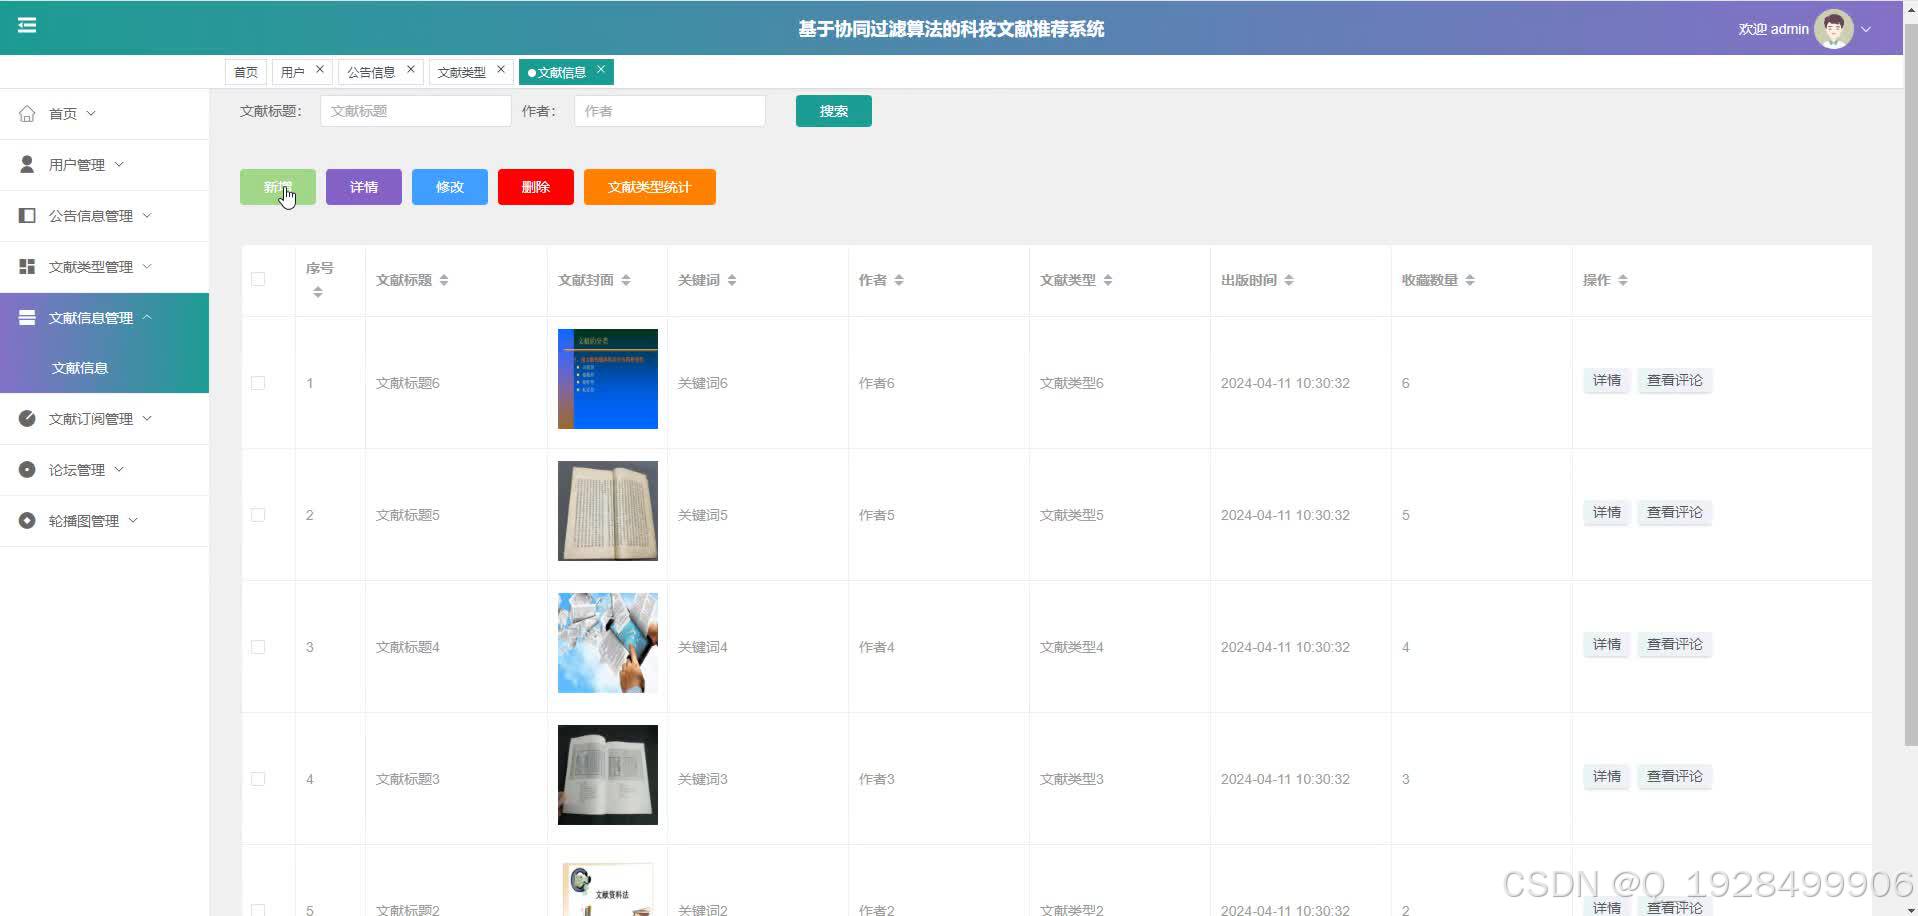Close the 文献类型 tab
This screenshot has width=1918, height=916.
(501, 69)
